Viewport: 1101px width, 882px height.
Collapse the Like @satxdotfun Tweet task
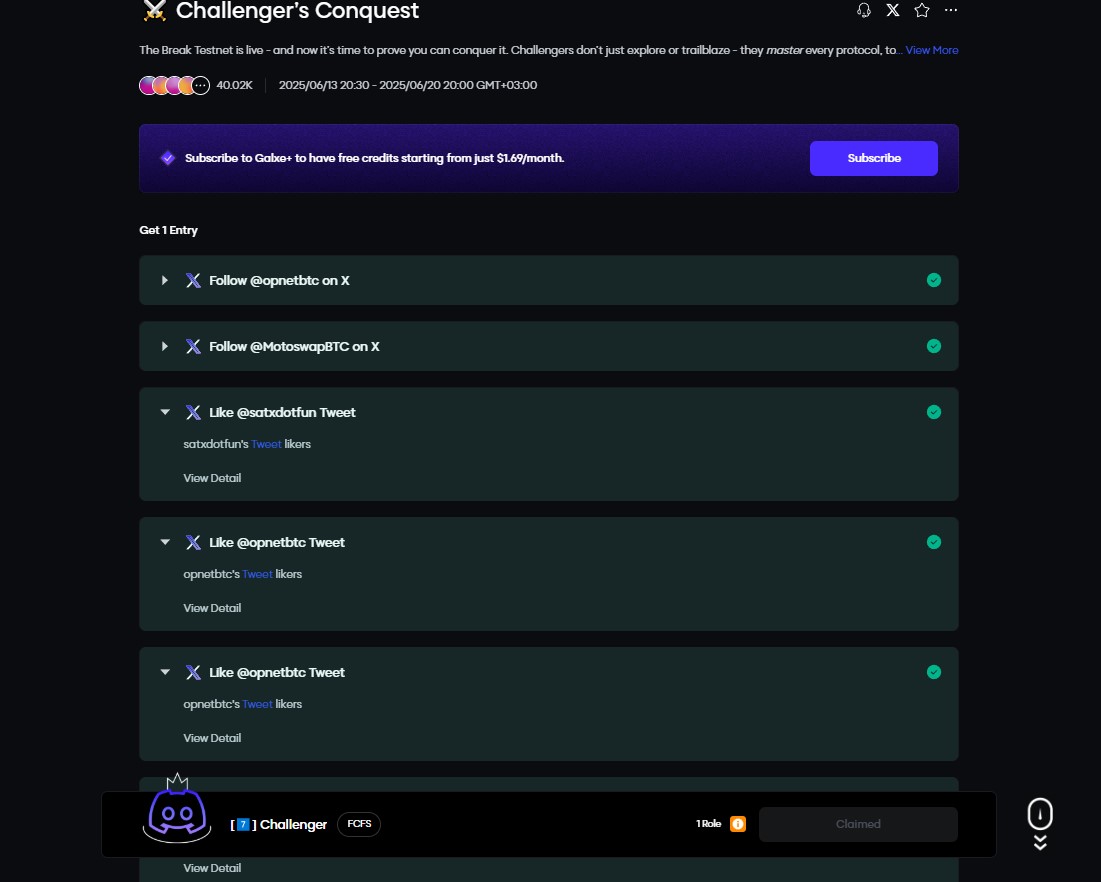(165, 412)
